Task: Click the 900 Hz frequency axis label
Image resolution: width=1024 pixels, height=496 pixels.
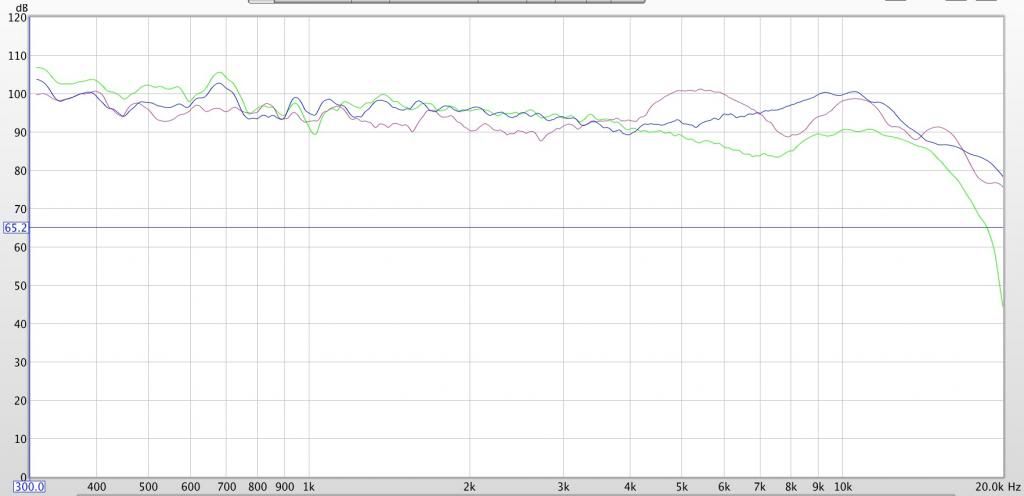Action: click(285, 487)
